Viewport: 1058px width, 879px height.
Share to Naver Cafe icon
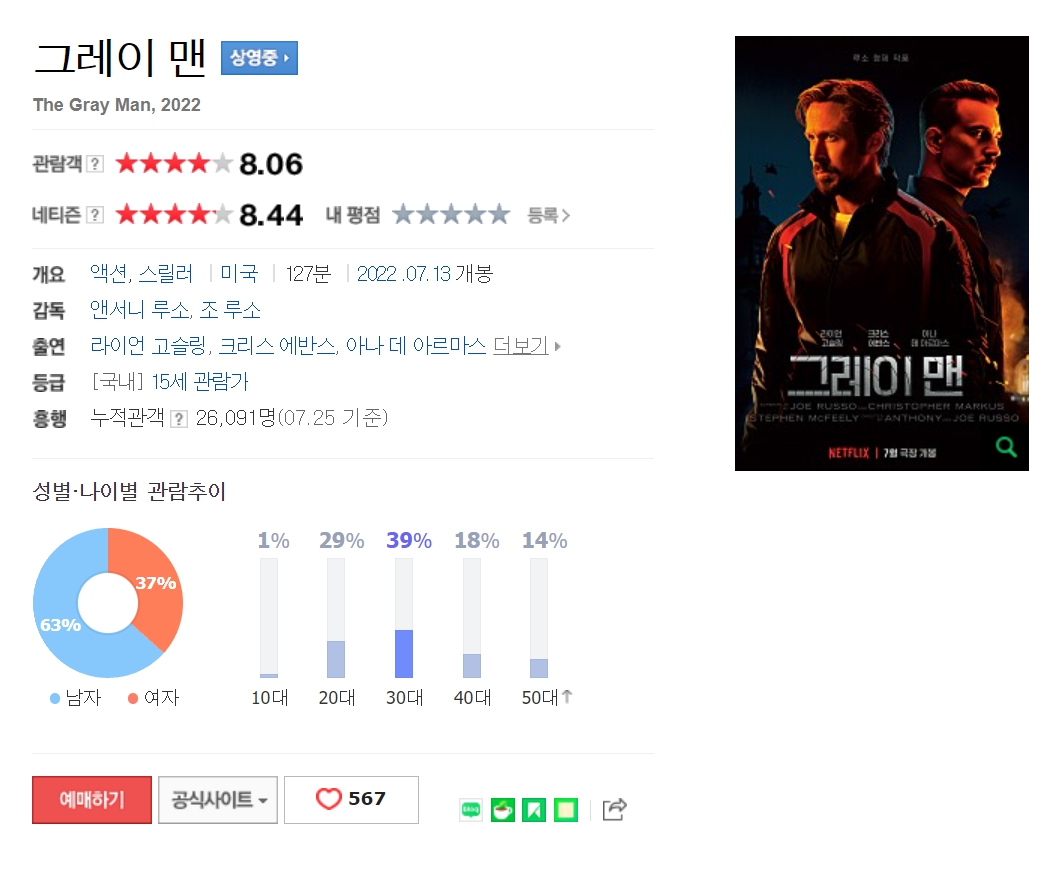tap(503, 810)
